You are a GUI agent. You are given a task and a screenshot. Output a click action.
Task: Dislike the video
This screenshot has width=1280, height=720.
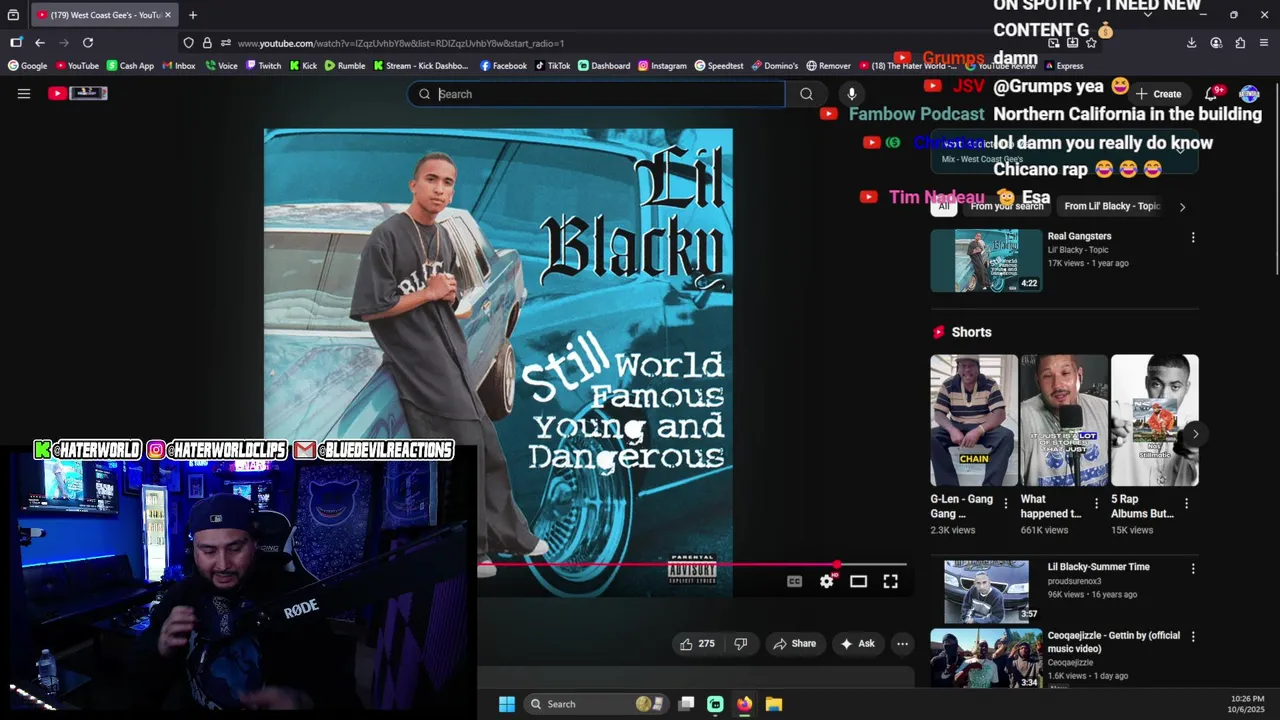click(x=740, y=644)
